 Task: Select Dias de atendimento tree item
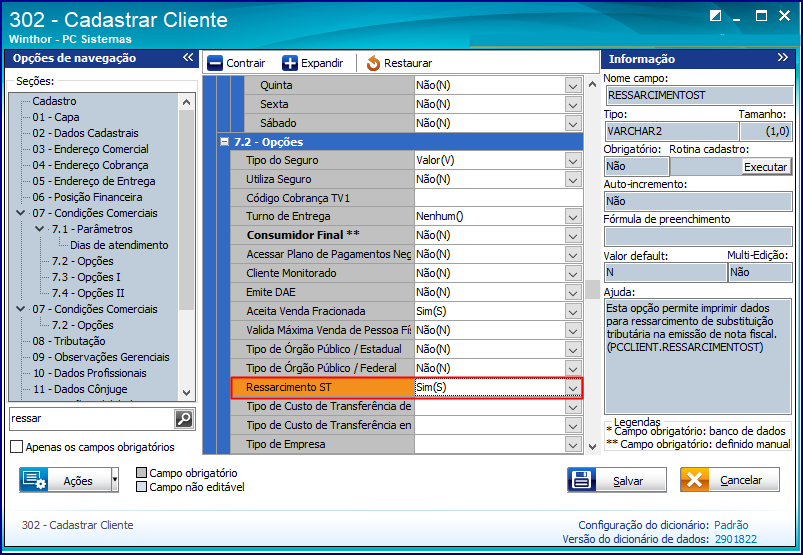[x=119, y=245]
